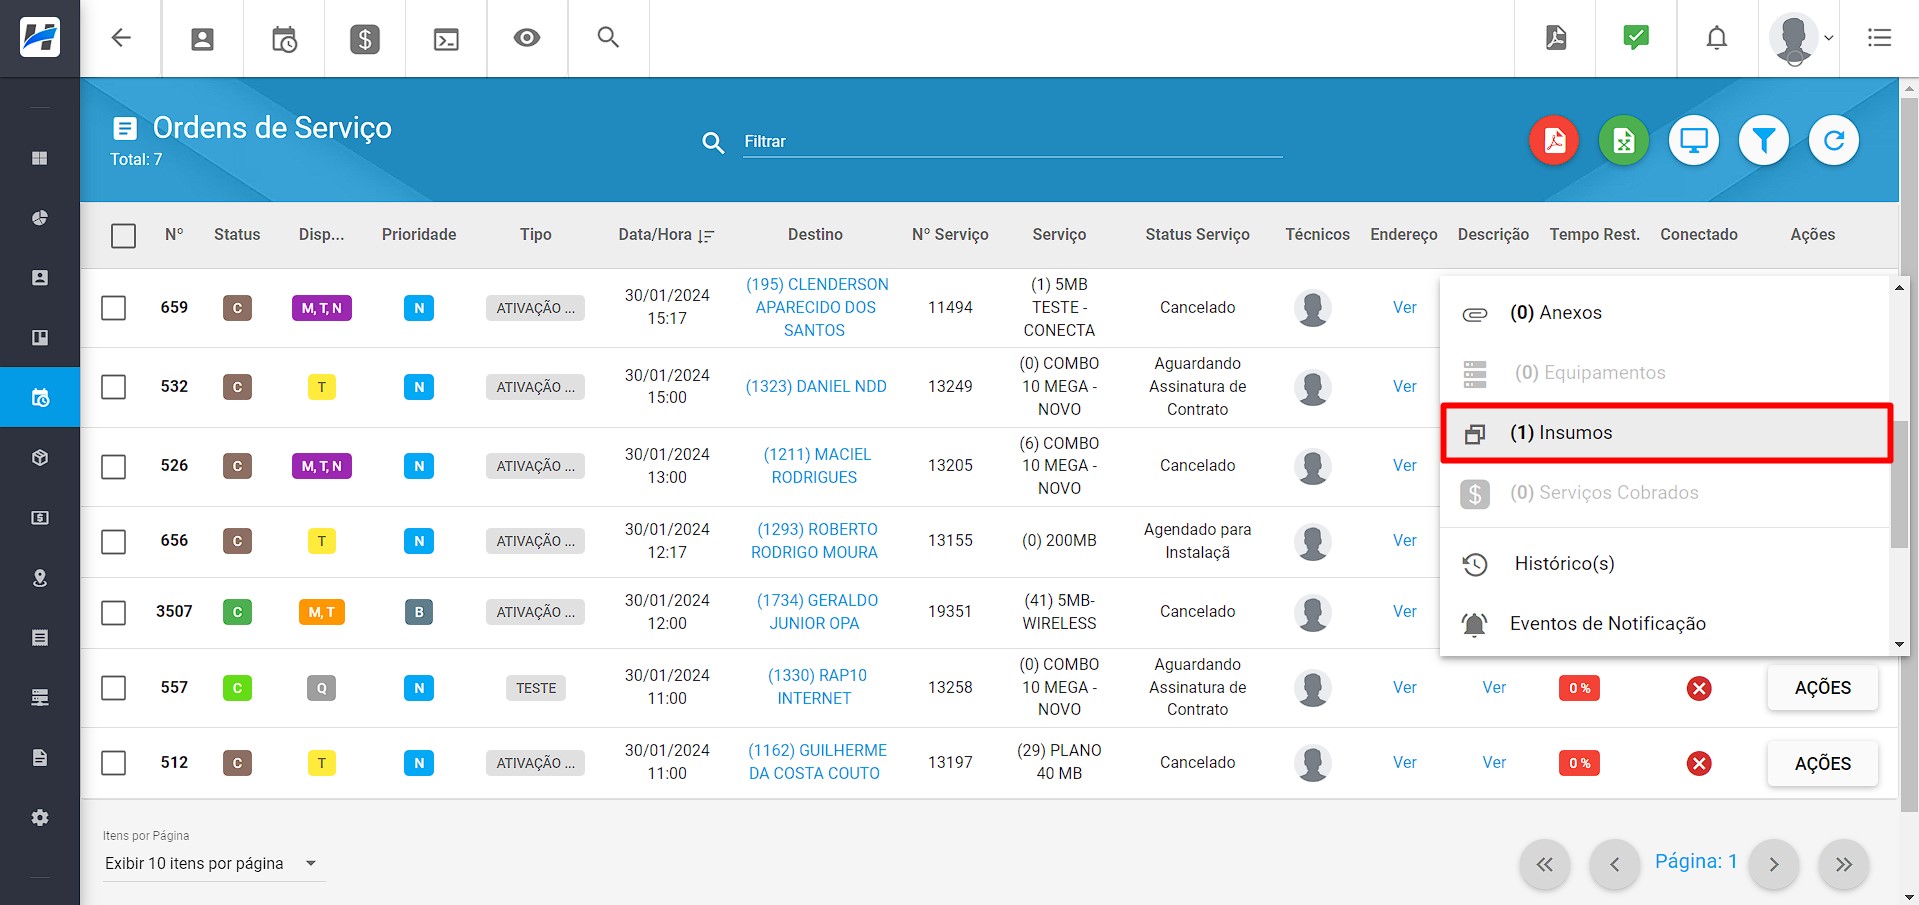Screen dimensions: 1919x905
Task: Export orders to PDF with red button
Action: (x=1554, y=140)
